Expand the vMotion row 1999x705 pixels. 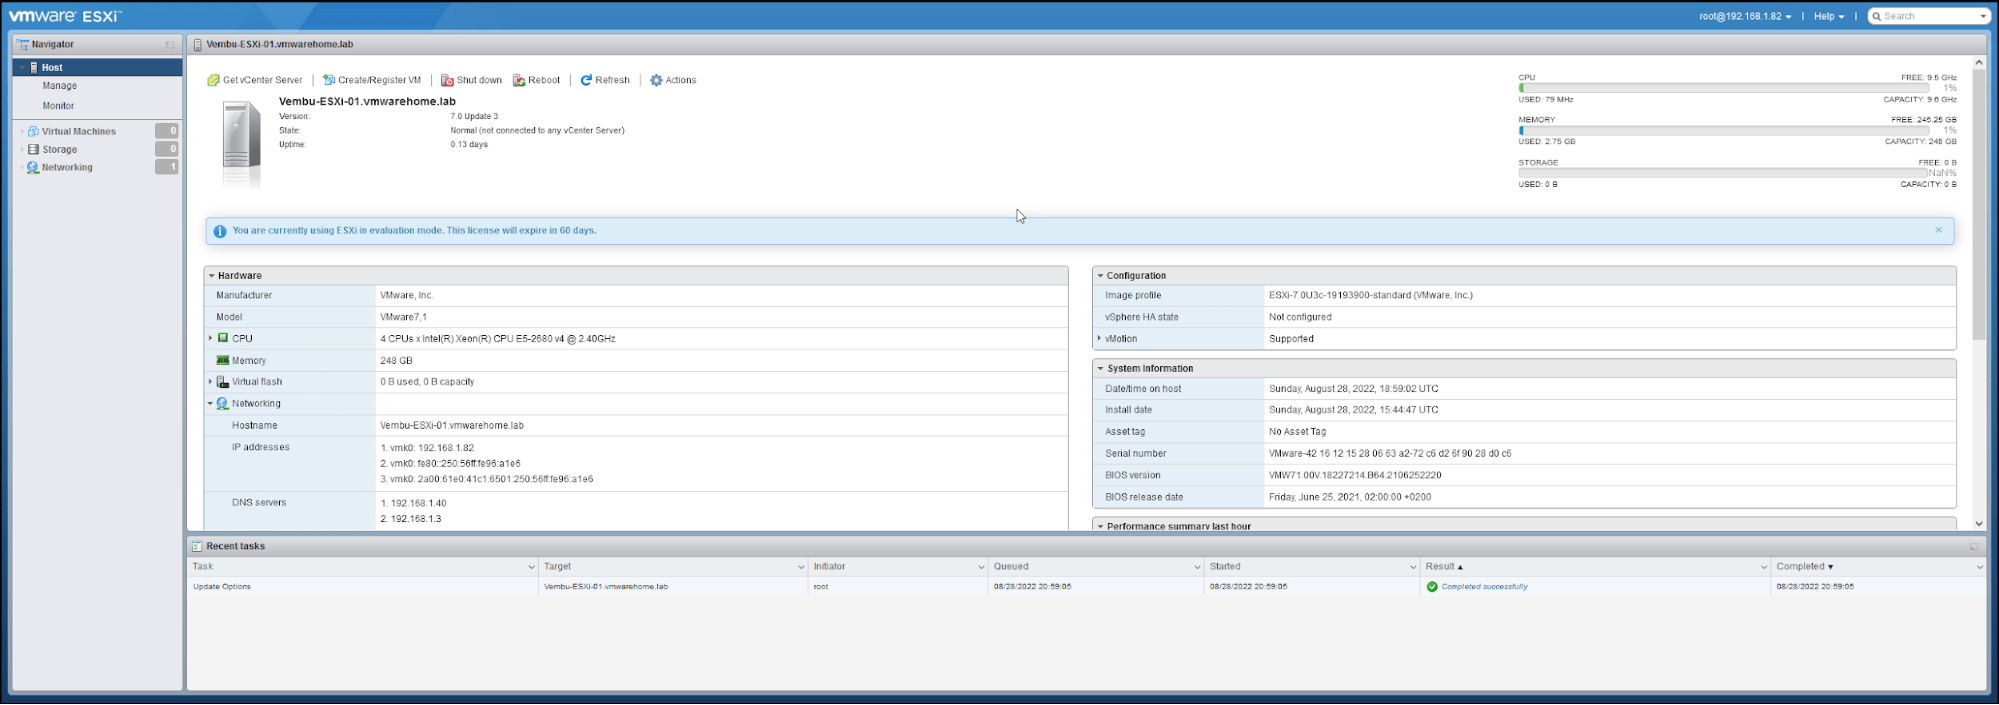tap(1099, 338)
